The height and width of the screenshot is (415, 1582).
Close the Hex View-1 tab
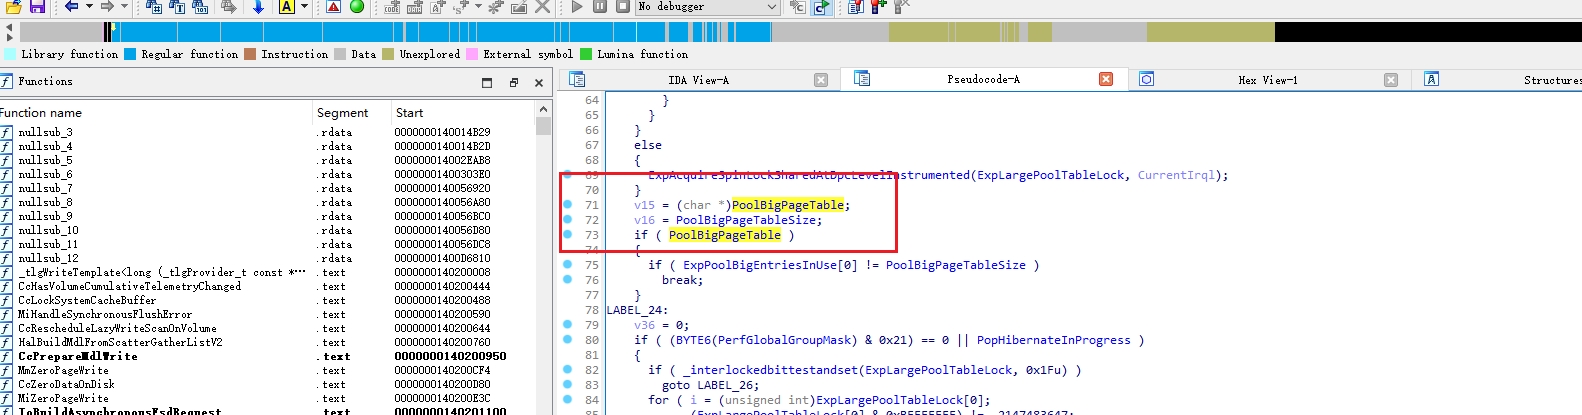(1391, 80)
